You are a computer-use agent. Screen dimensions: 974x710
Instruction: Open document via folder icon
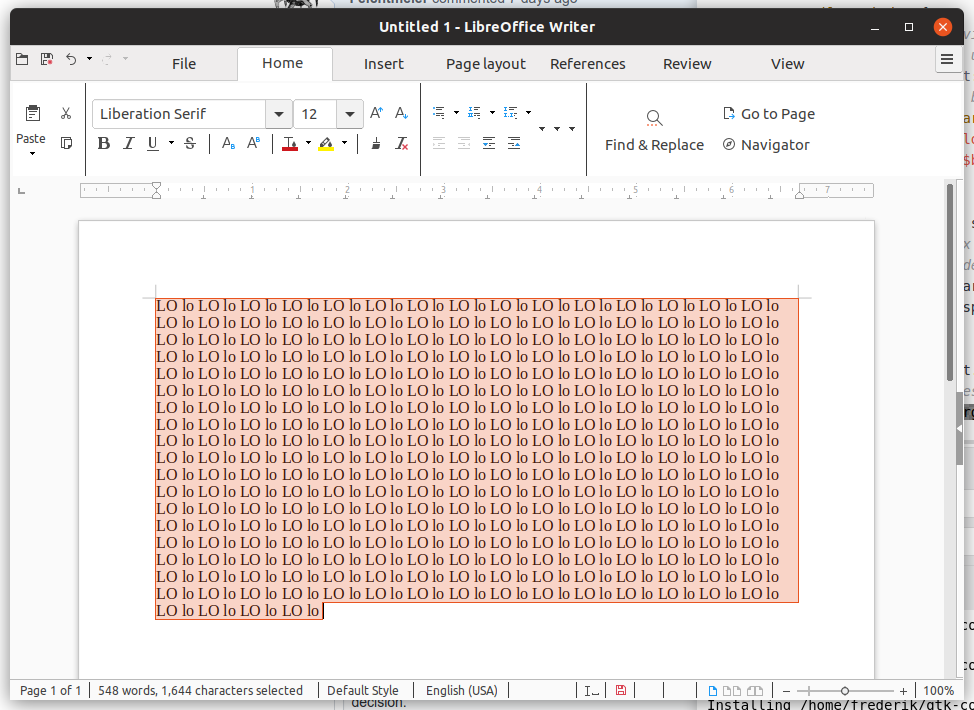click(22, 60)
